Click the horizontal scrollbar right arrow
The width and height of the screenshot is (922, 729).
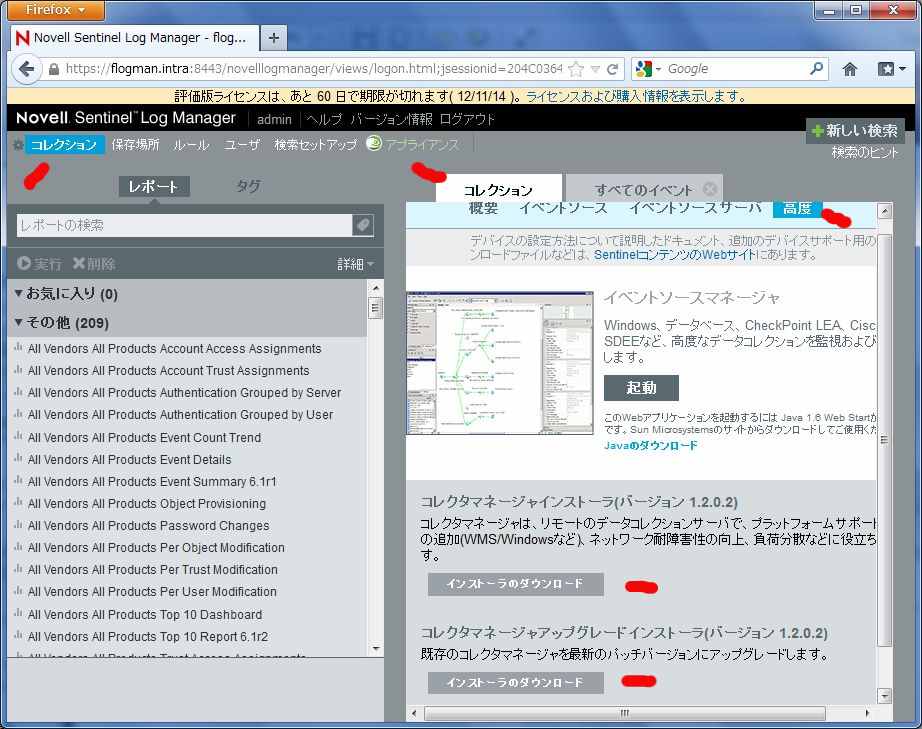(x=867, y=713)
